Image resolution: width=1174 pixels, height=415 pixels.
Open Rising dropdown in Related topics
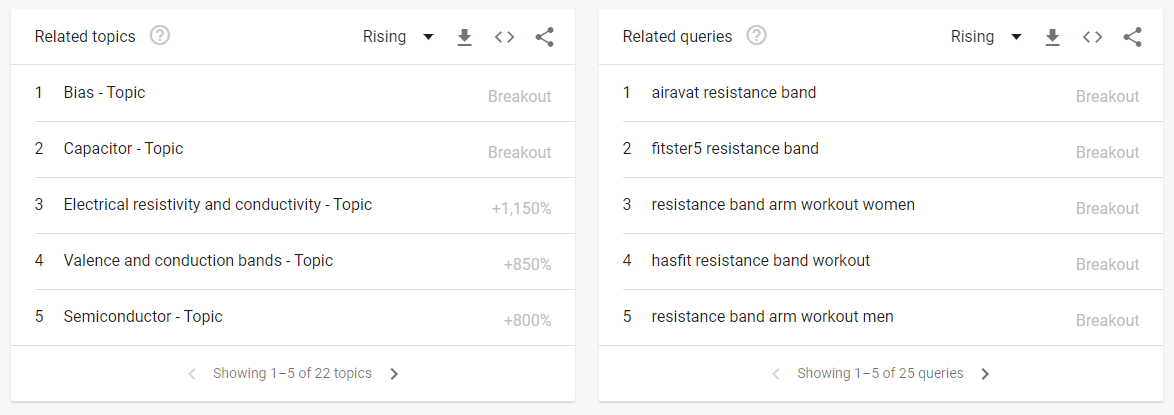[398, 37]
